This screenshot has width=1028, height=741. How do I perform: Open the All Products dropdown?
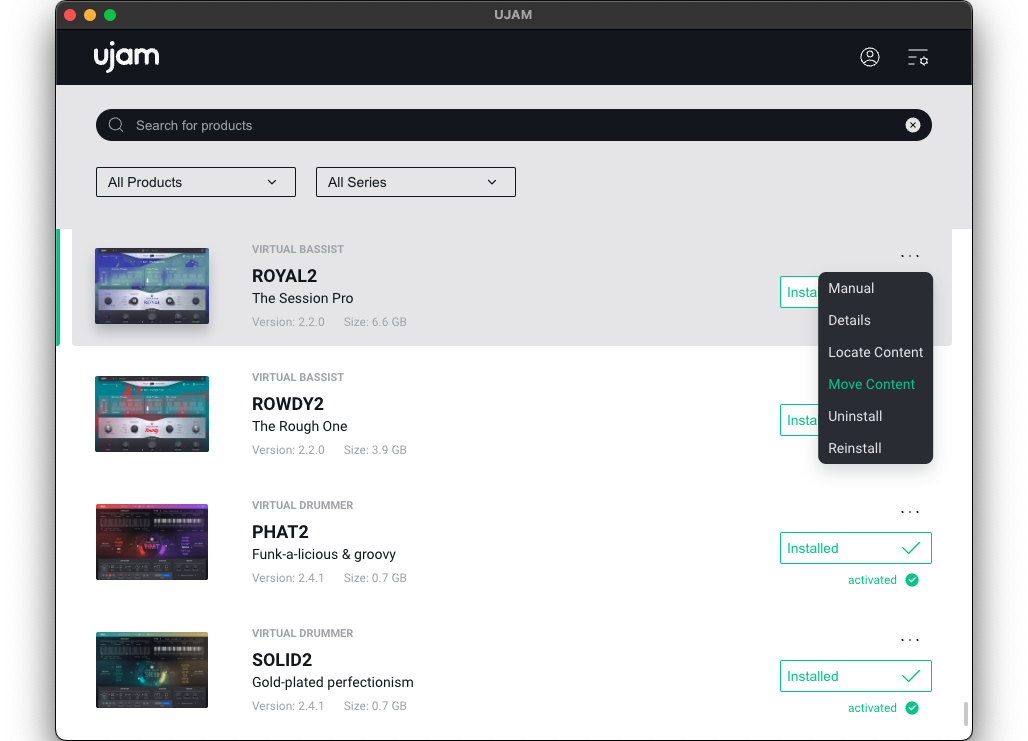pyautogui.click(x=195, y=182)
